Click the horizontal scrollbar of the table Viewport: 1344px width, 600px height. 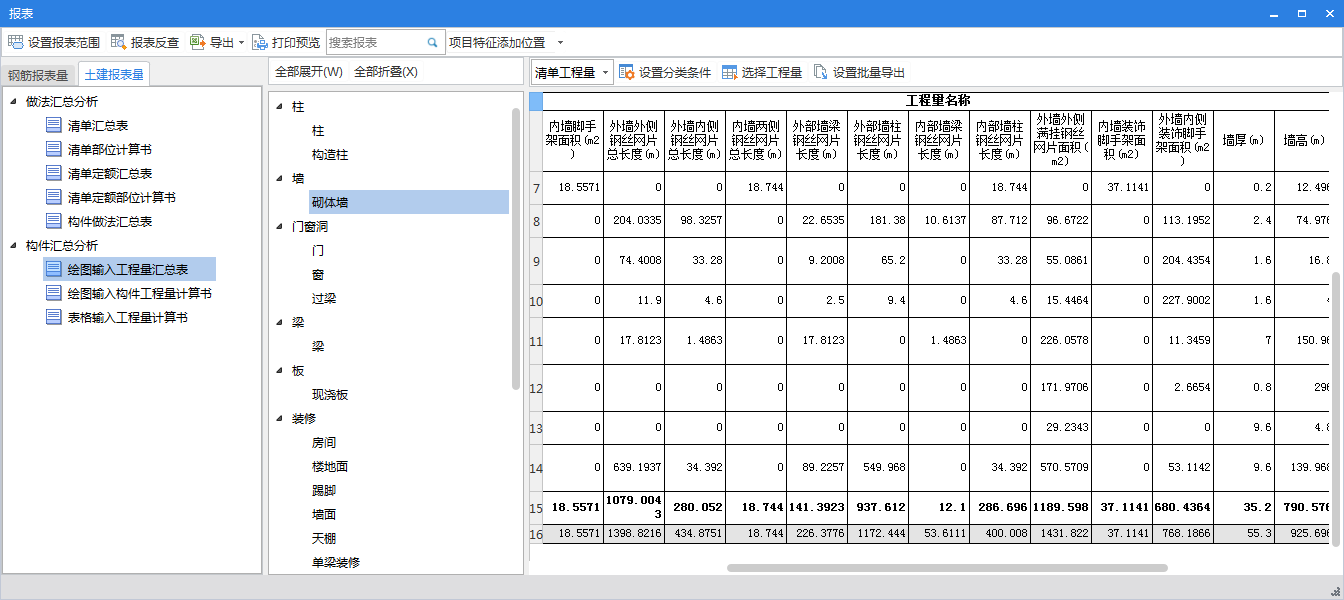pos(947,568)
